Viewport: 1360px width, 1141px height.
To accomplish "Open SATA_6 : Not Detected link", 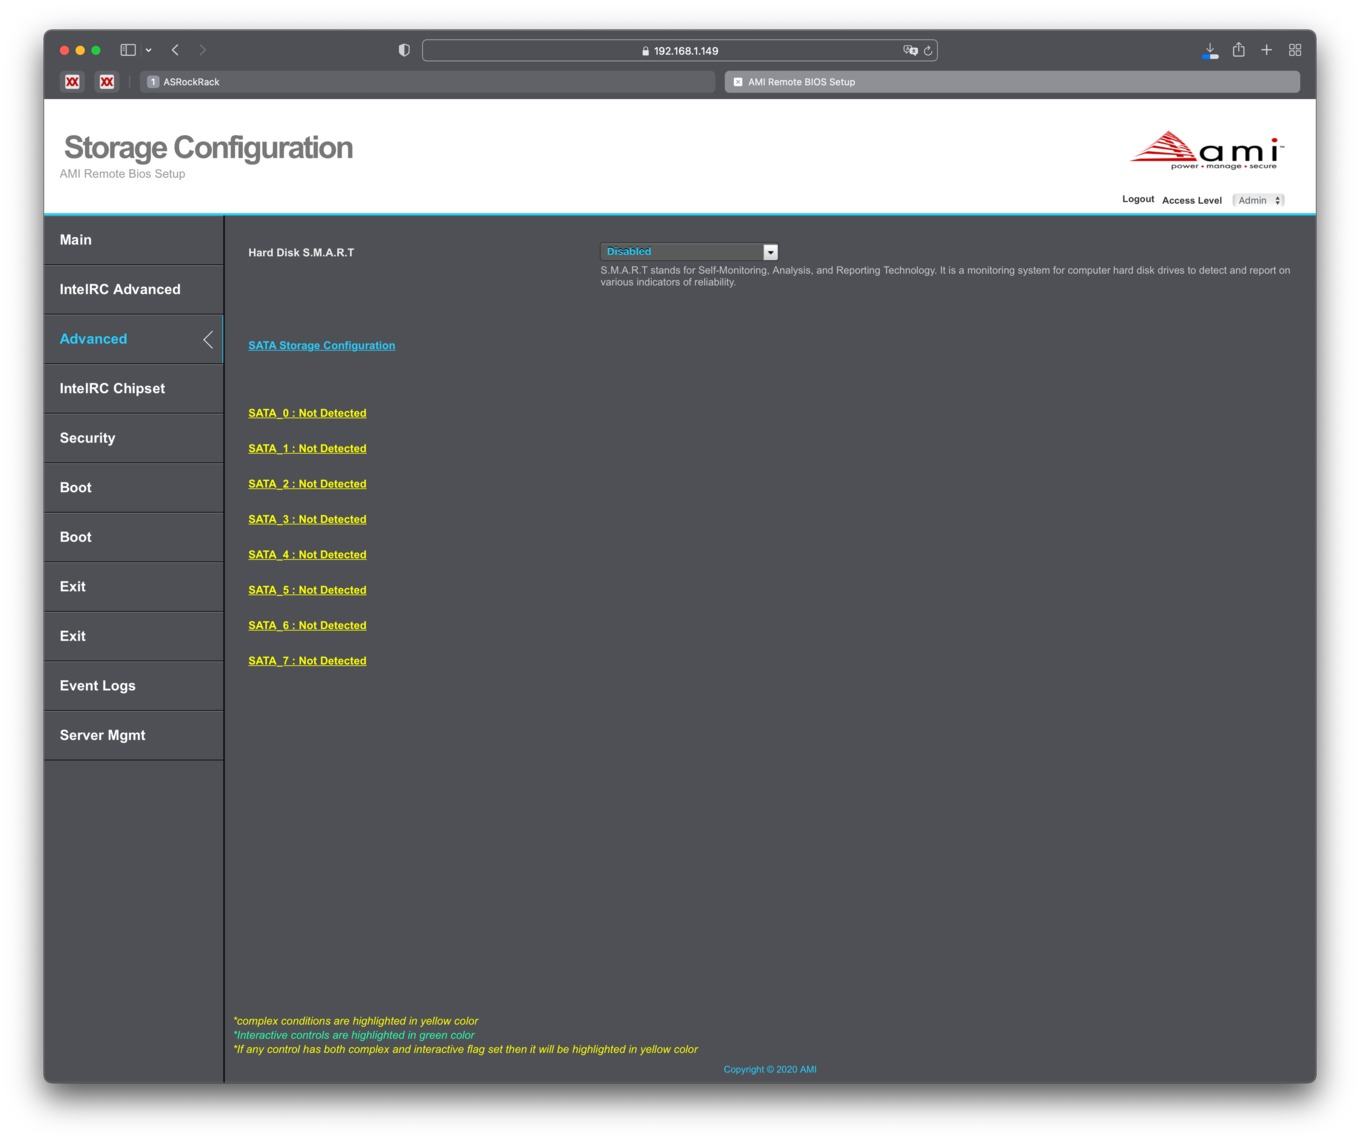I will coord(307,626).
